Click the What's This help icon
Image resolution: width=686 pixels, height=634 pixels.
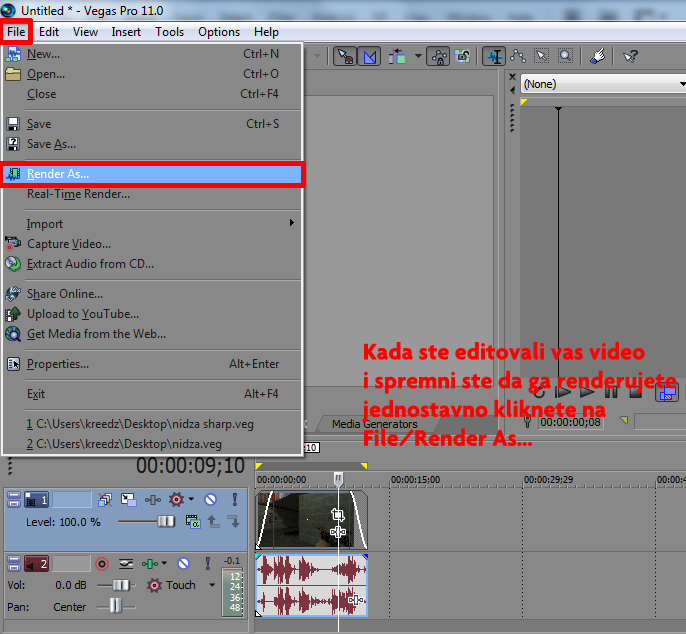tap(630, 56)
